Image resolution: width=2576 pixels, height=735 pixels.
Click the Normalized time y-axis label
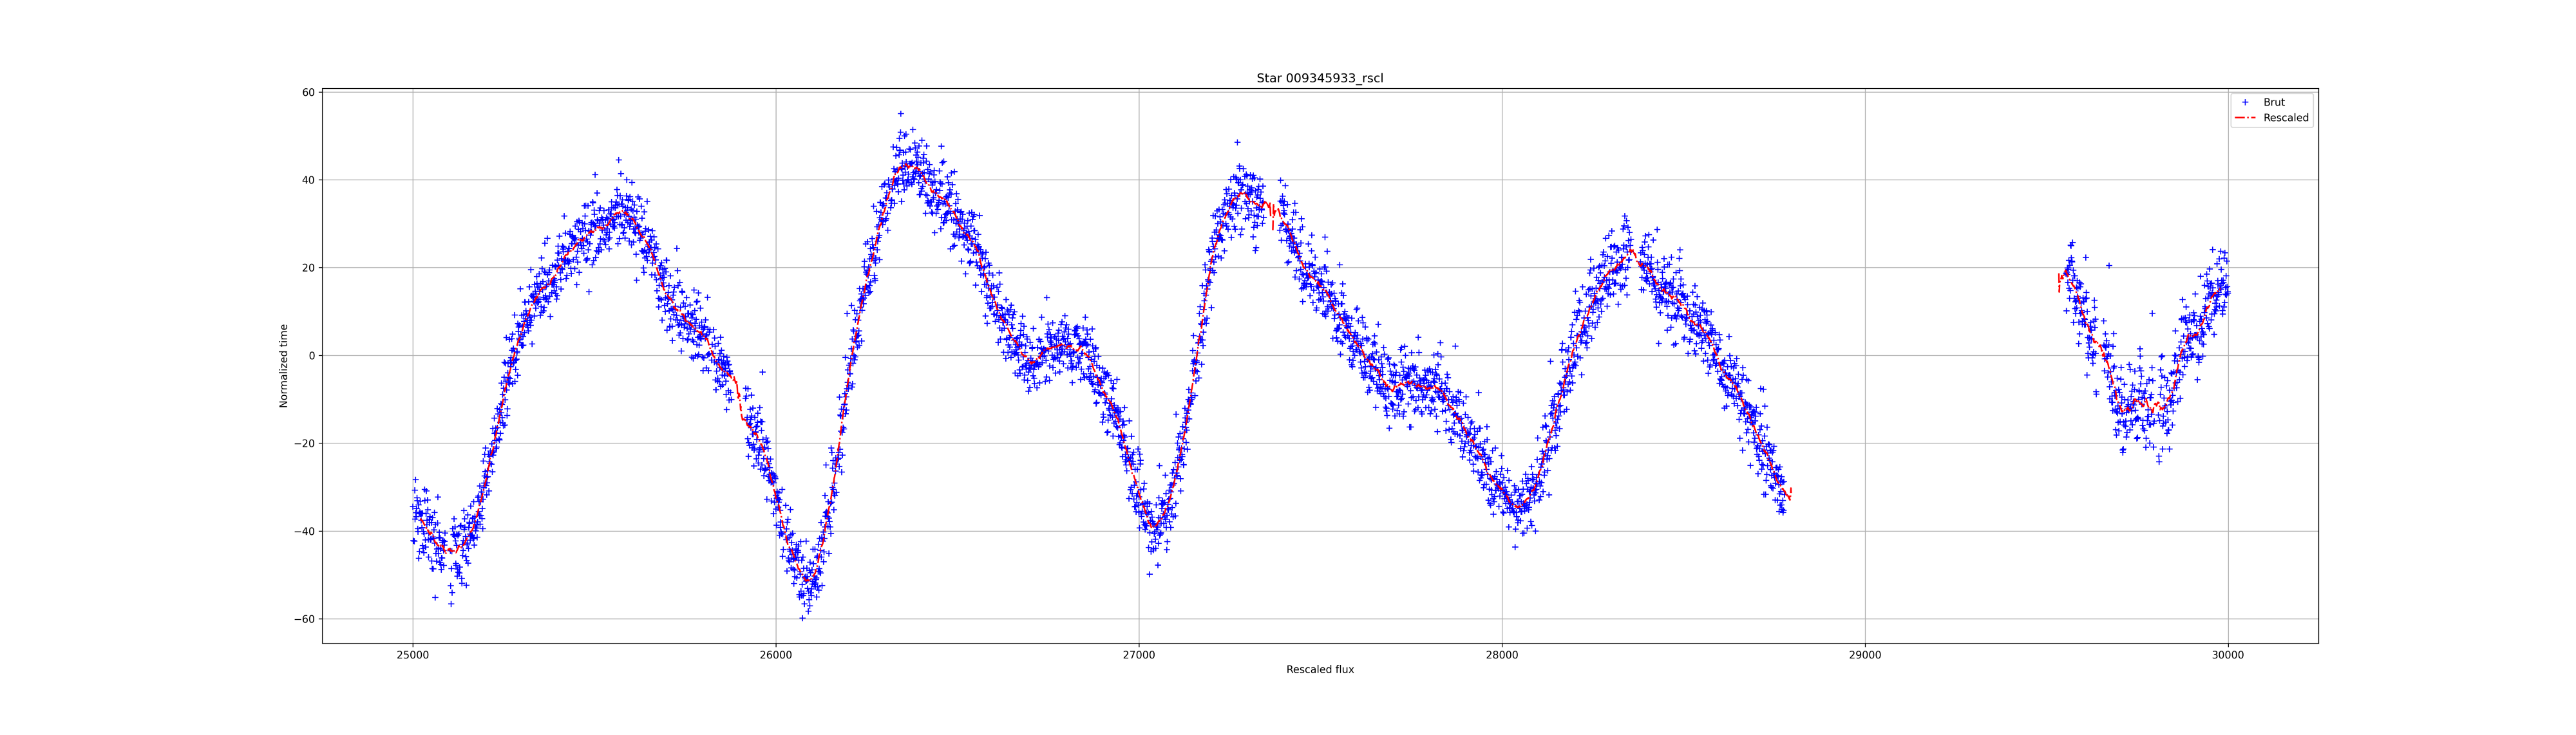[283, 366]
